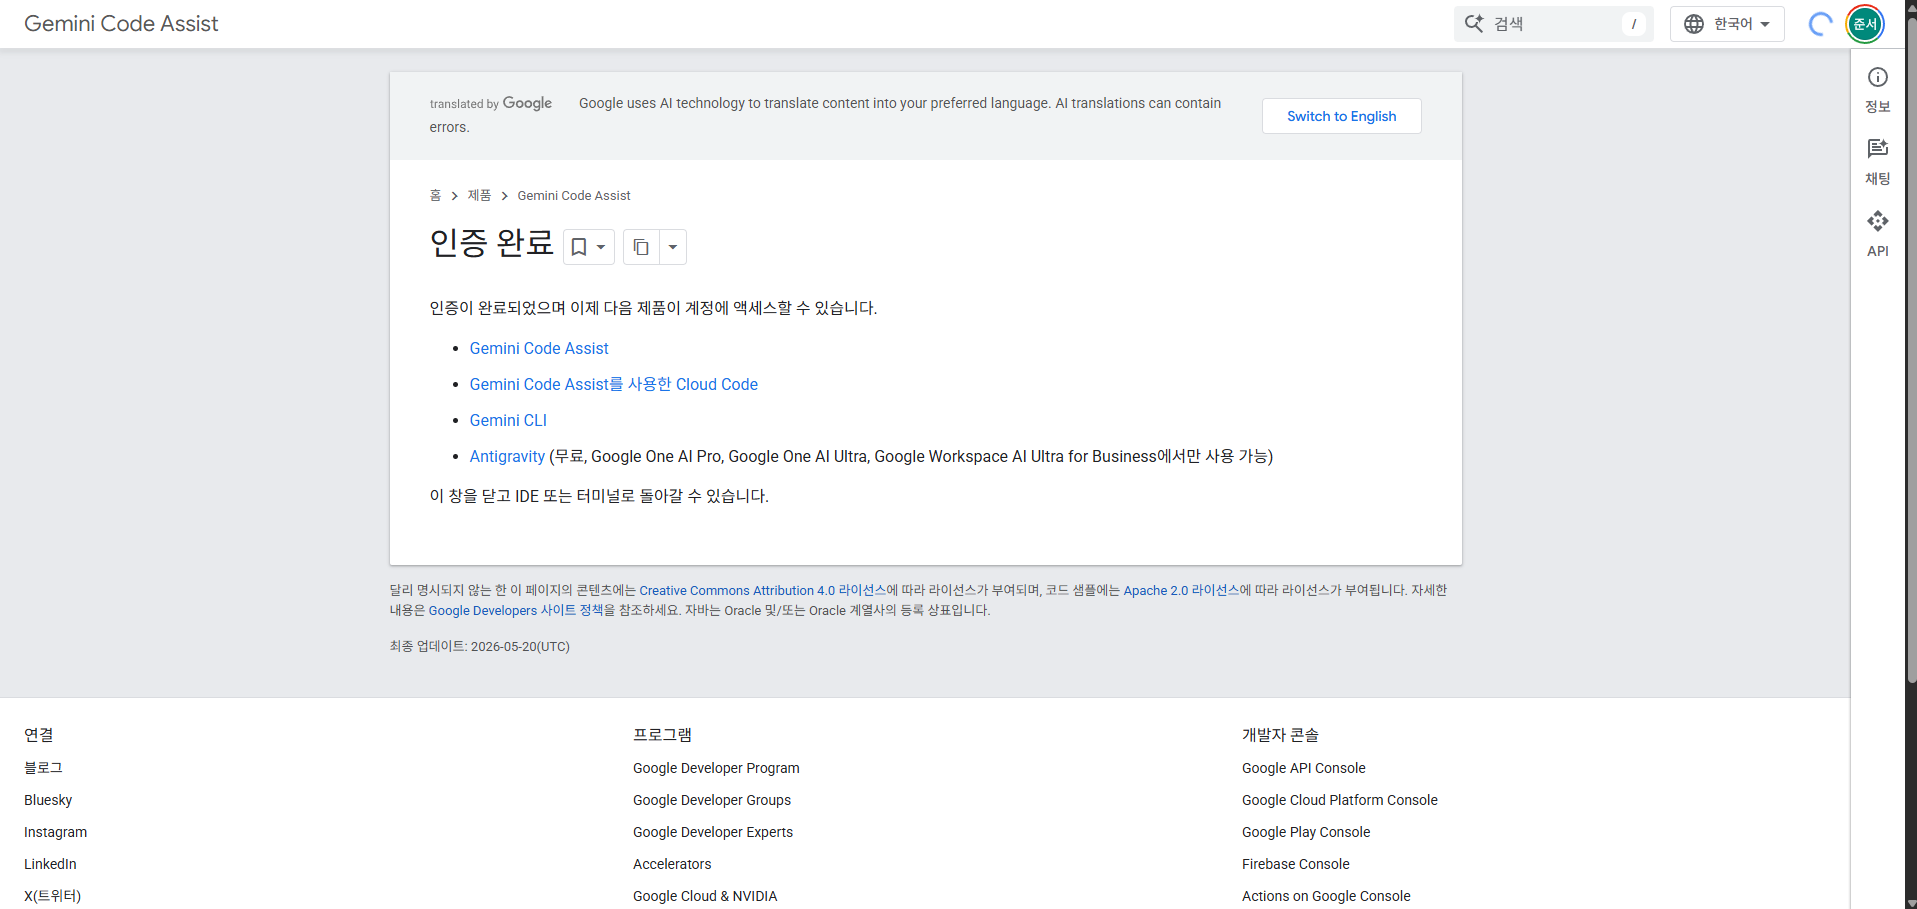Click the search magnifier icon
Image resolution: width=1917 pixels, height=909 pixels.
click(1474, 24)
